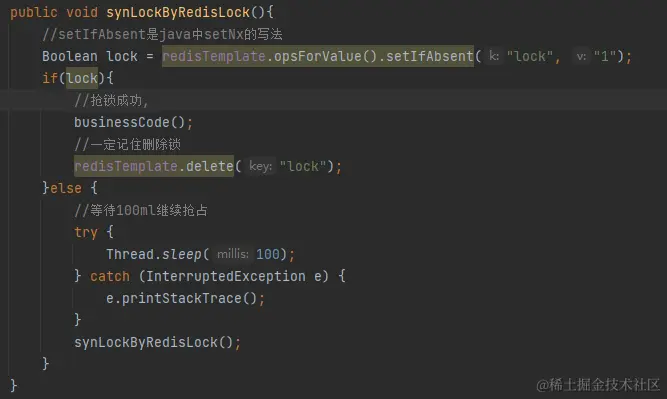Click the v: parameter hint
Screen dimensions: 667x399
click(x=581, y=56)
